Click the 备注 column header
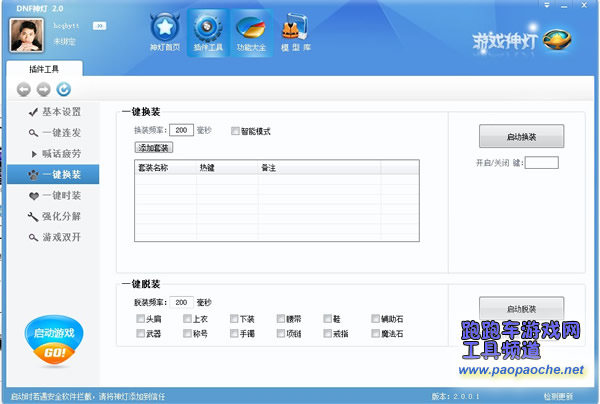Image resolution: width=600 pixels, height=404 pixels. coord(320,168)
